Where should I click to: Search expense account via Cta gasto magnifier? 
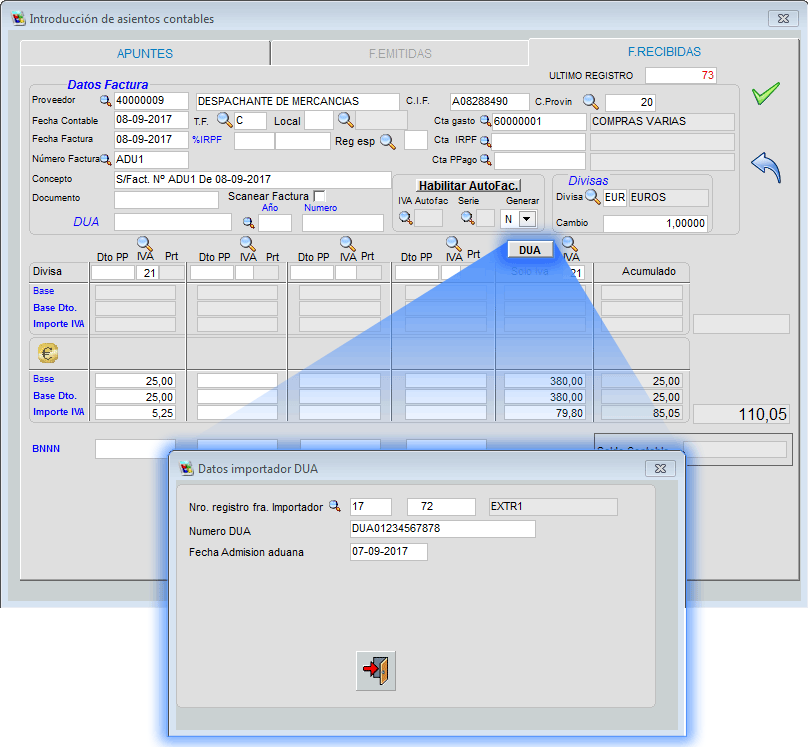click(x=485, y=121)
